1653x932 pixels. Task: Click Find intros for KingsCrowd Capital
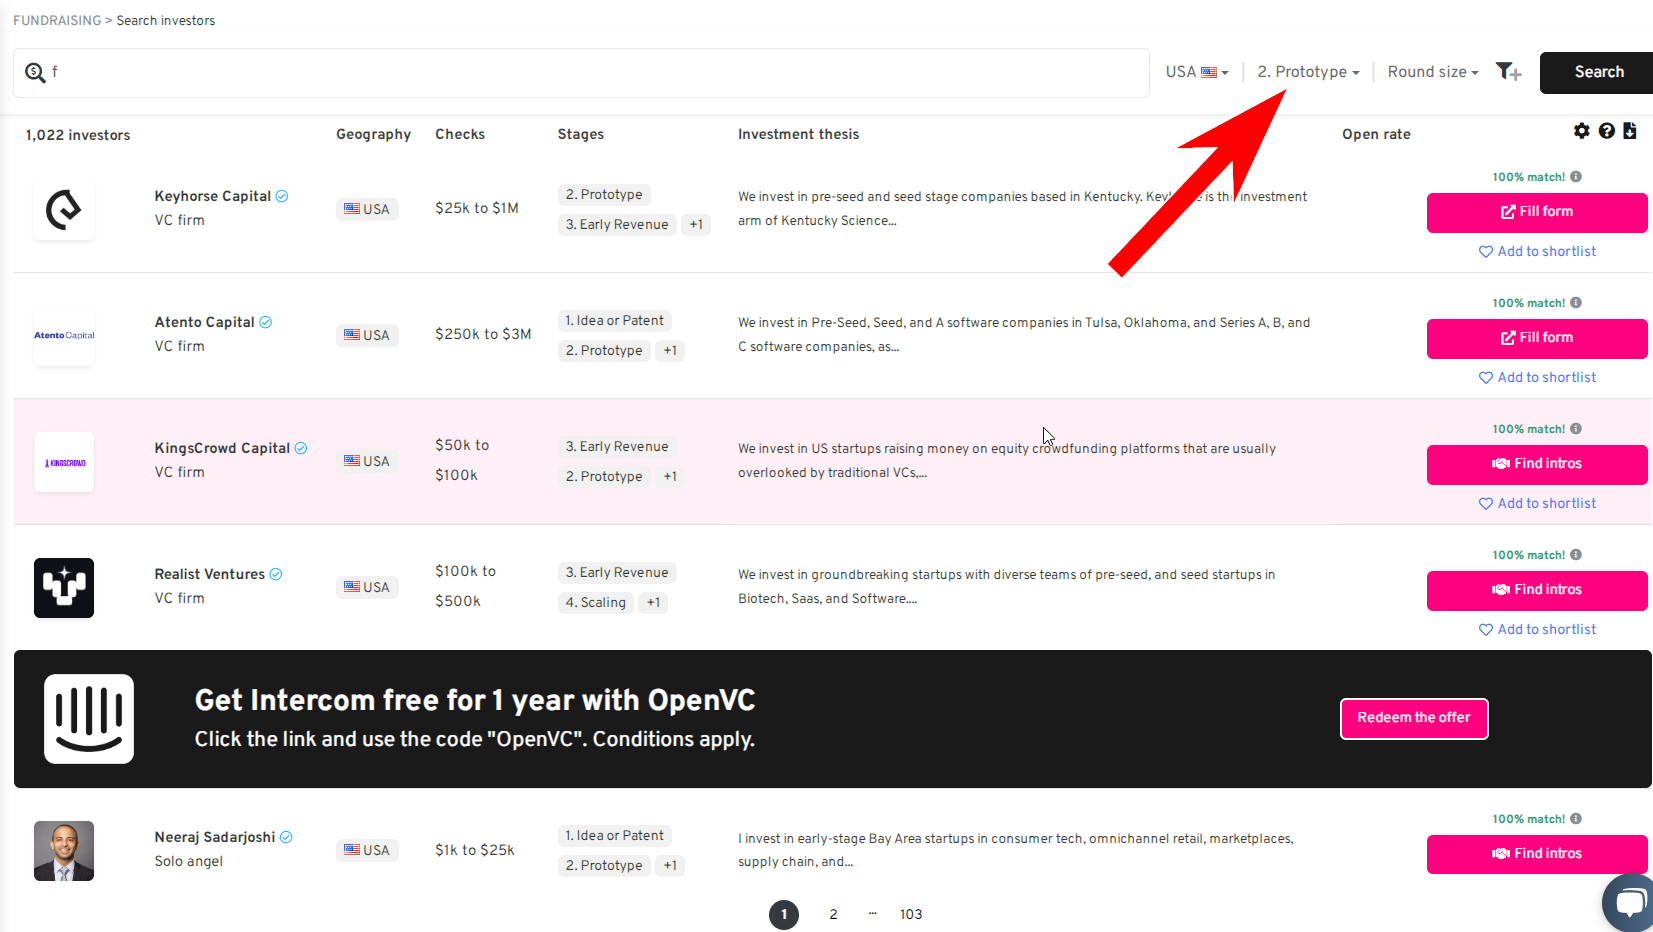point(1537,464)
